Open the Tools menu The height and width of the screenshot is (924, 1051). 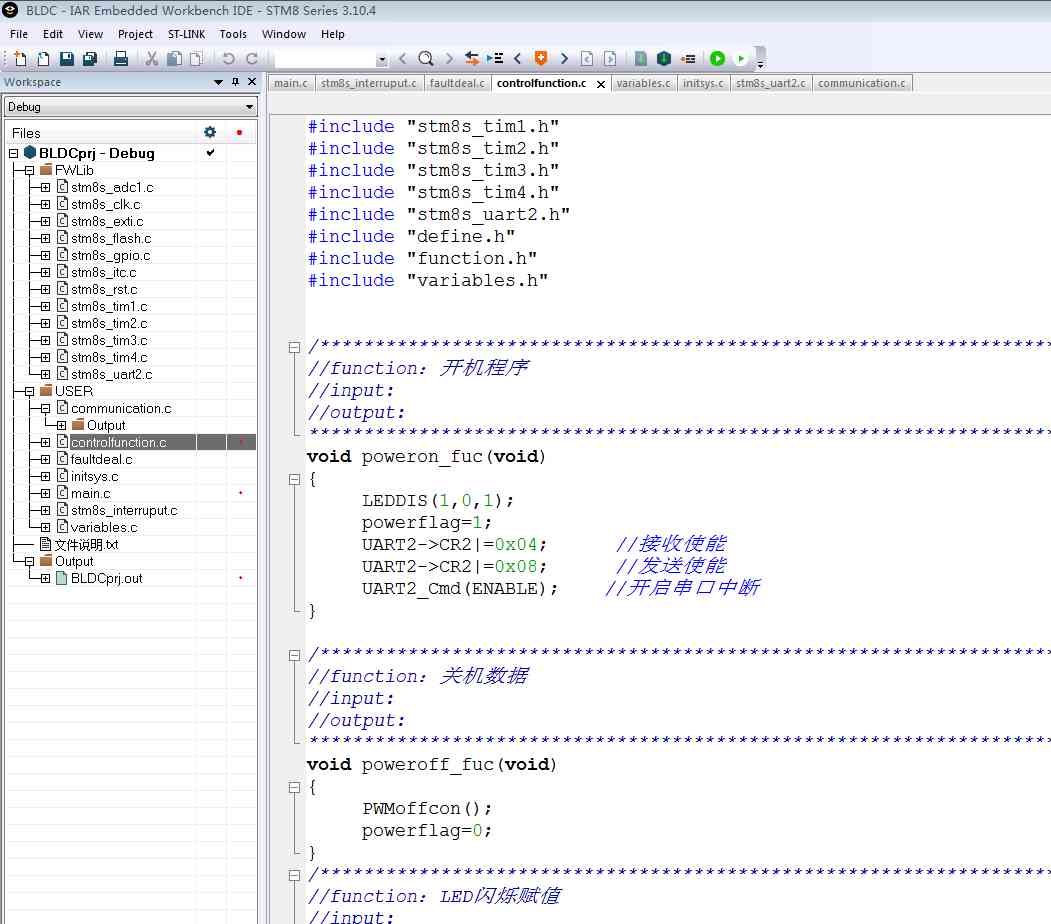point(233,34)
